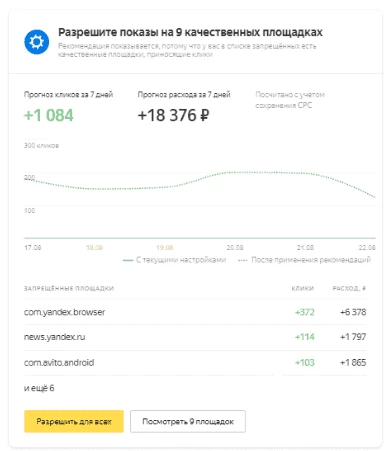
Task: Click 'После применения рекомендаций' legend item
Action: click(304, 260)
